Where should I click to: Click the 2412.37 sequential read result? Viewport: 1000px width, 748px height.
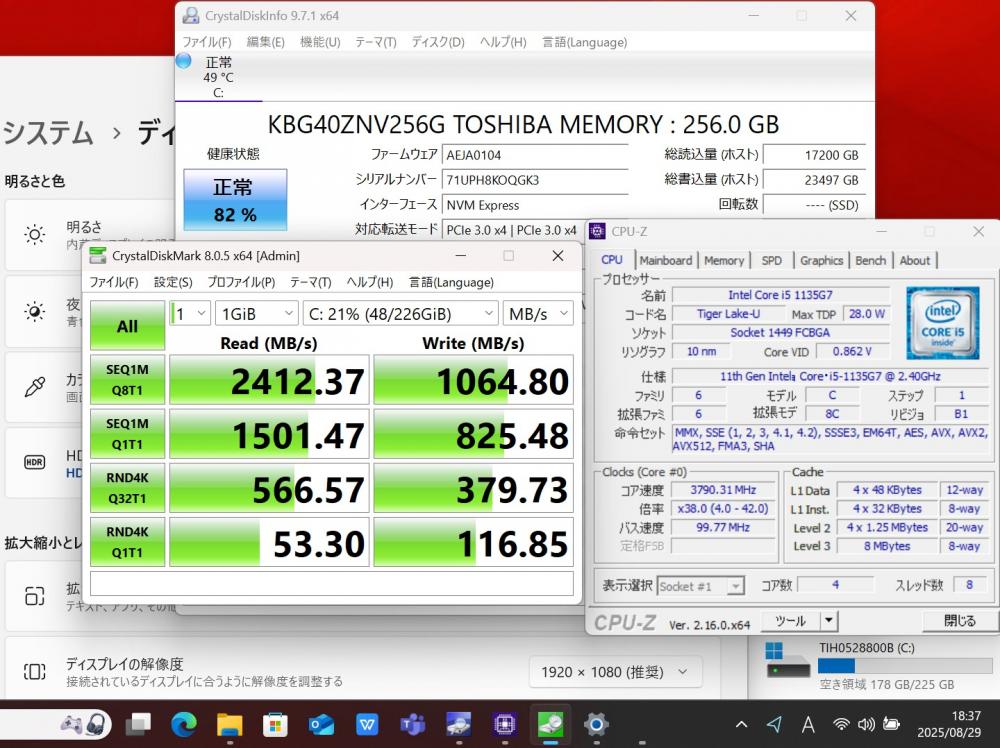coord(269,379)
